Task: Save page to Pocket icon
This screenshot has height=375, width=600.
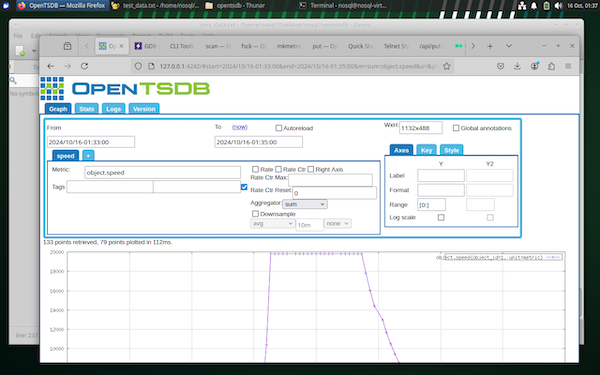Action: [500, 66]
